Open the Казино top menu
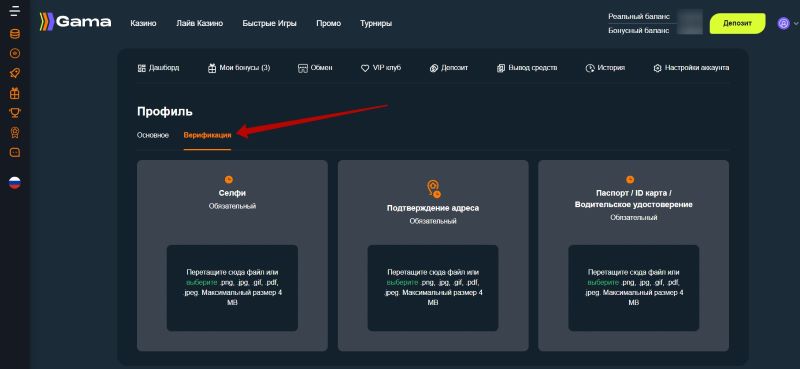This screenshot has width=800, height=369. tap(143, 23)
